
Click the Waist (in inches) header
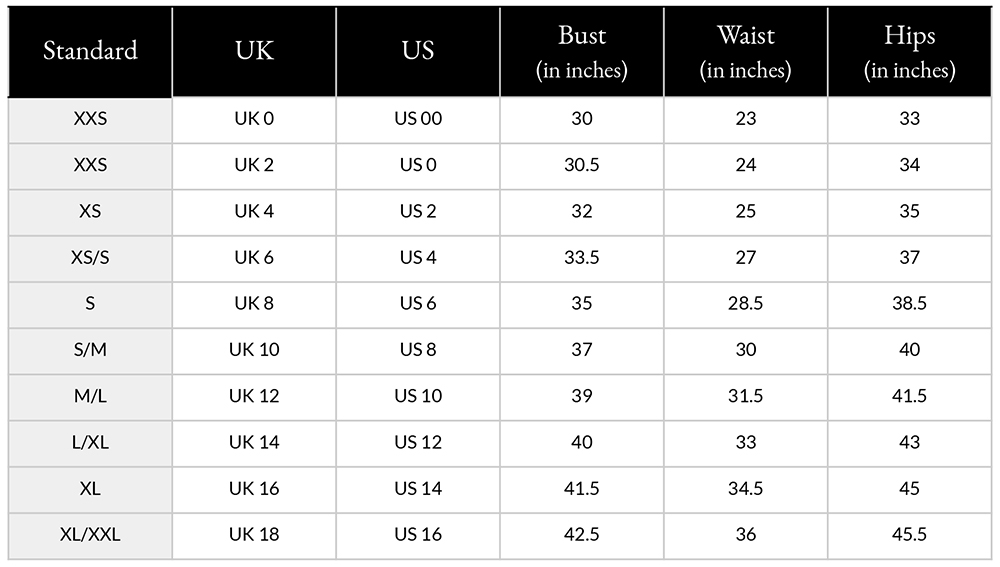(x=746, y=52)
